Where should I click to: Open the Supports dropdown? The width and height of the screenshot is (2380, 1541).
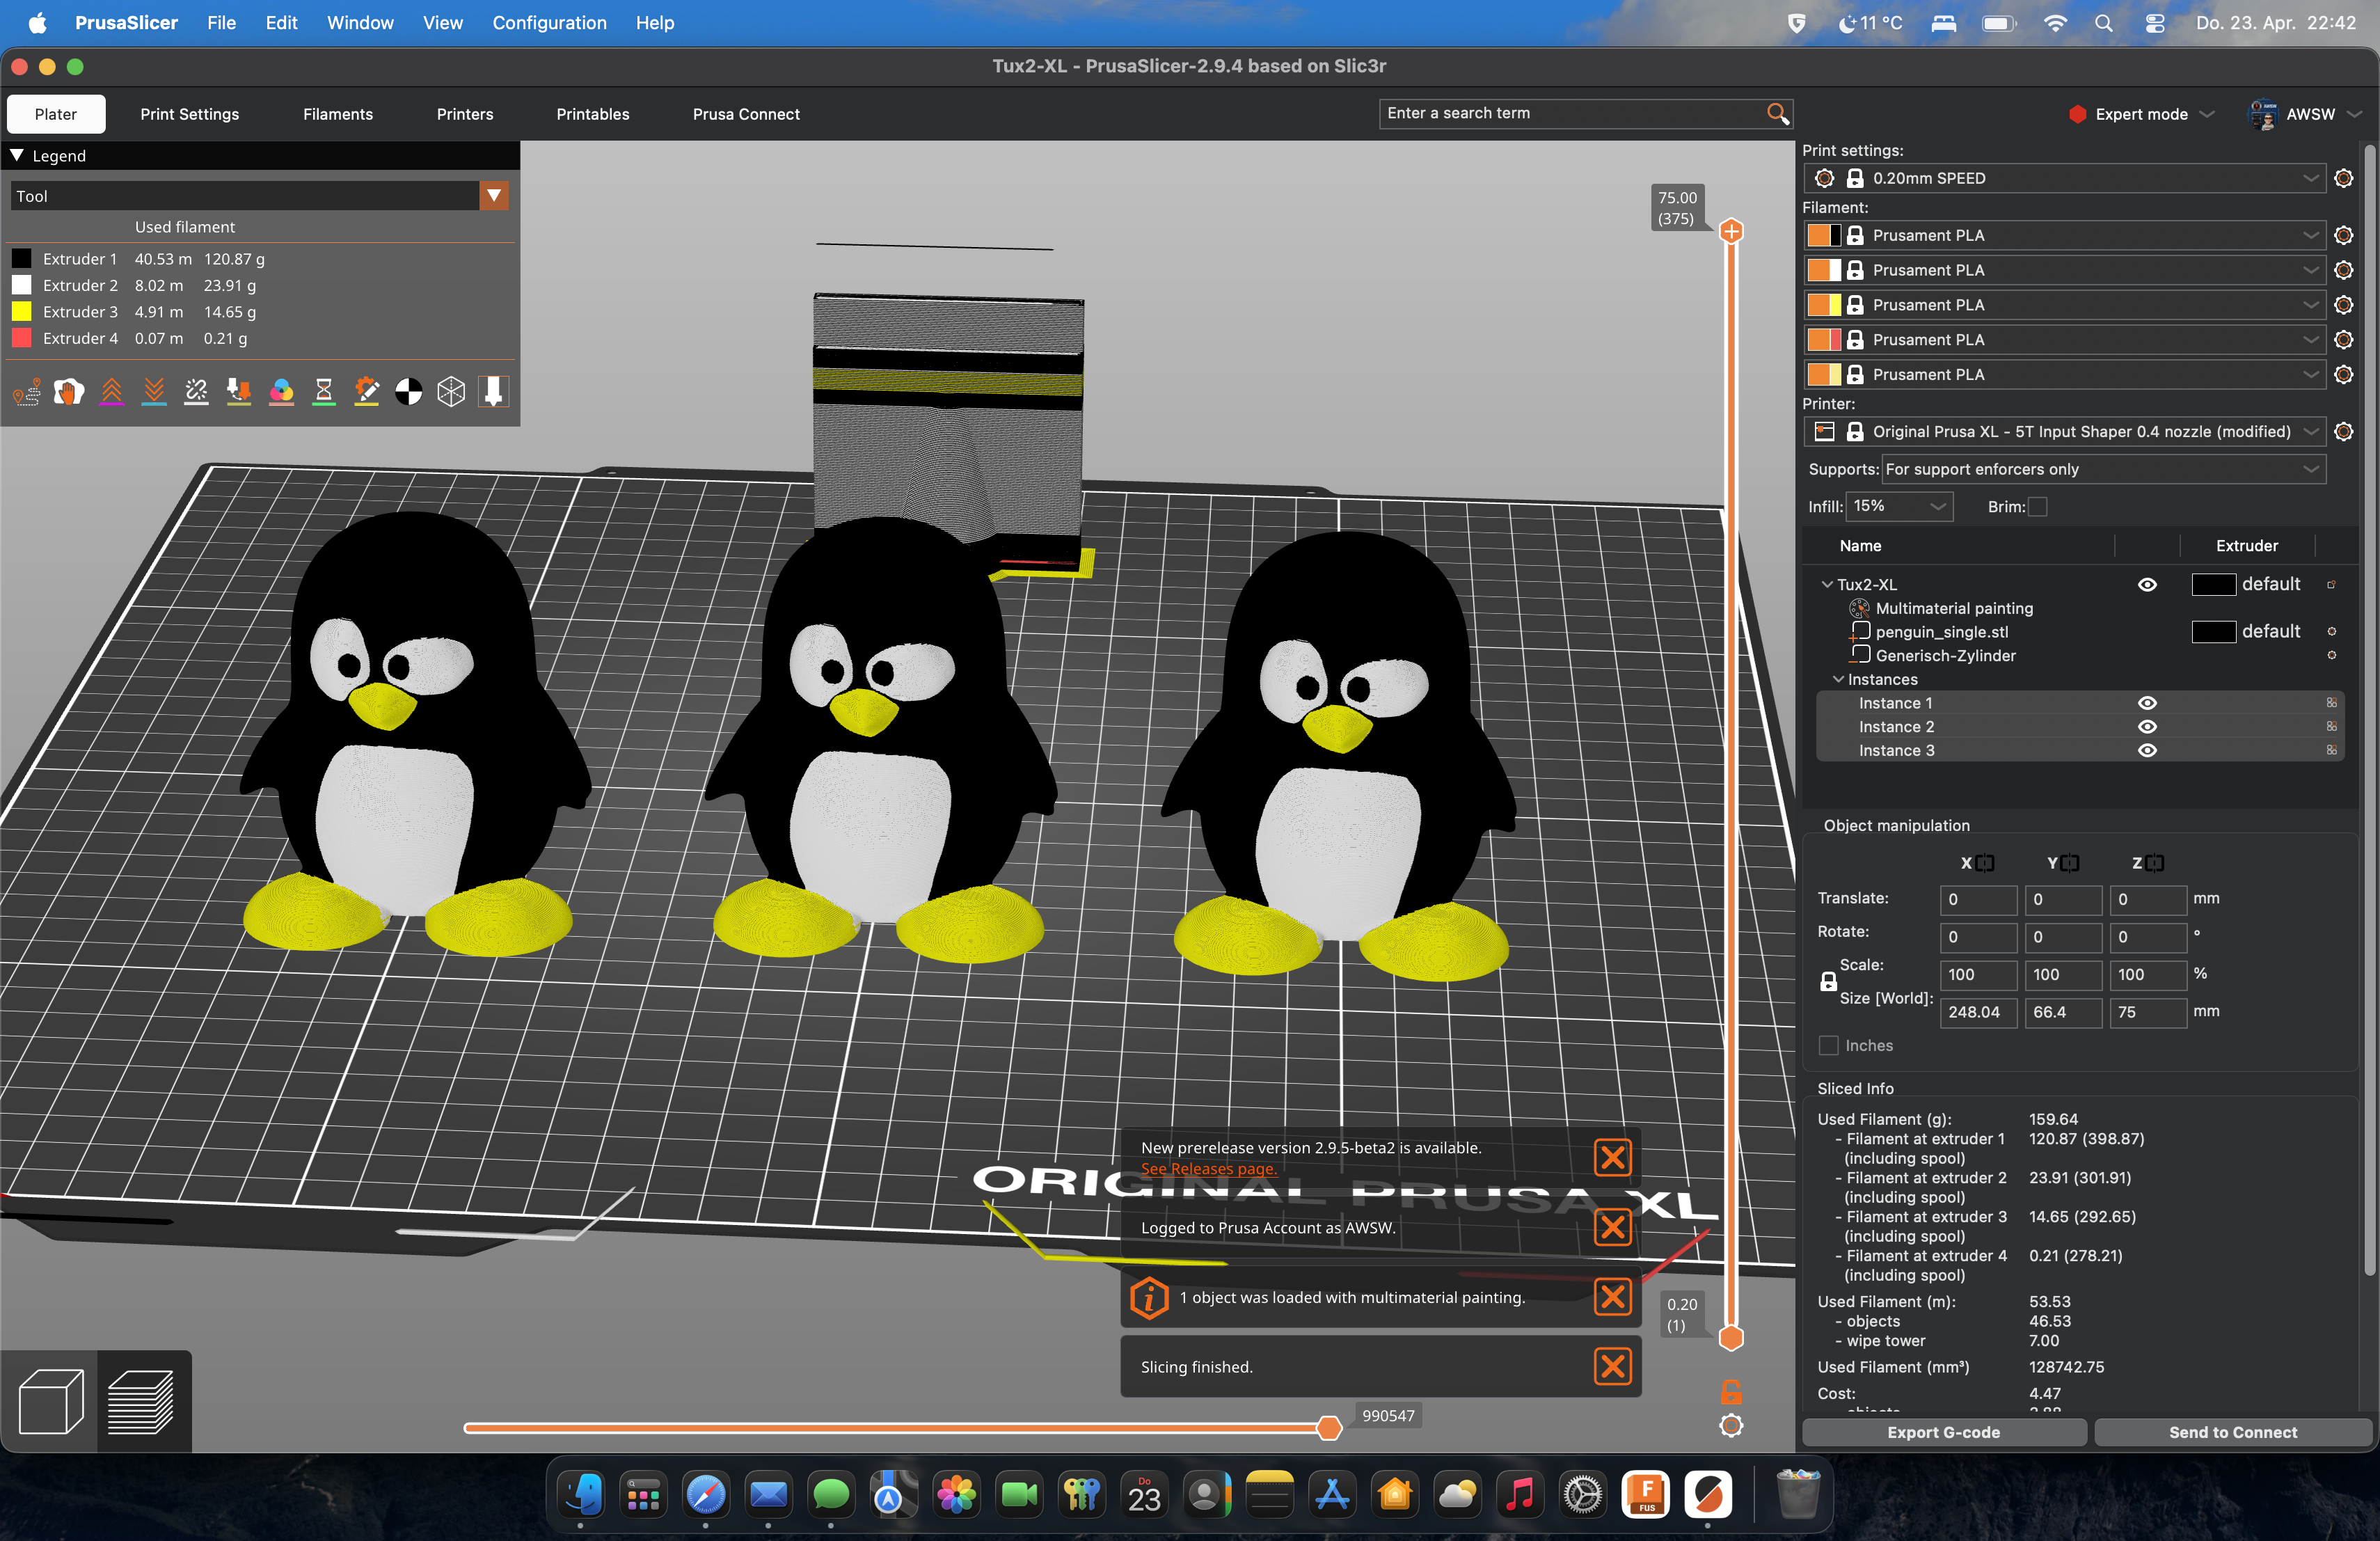[2104, 470]
